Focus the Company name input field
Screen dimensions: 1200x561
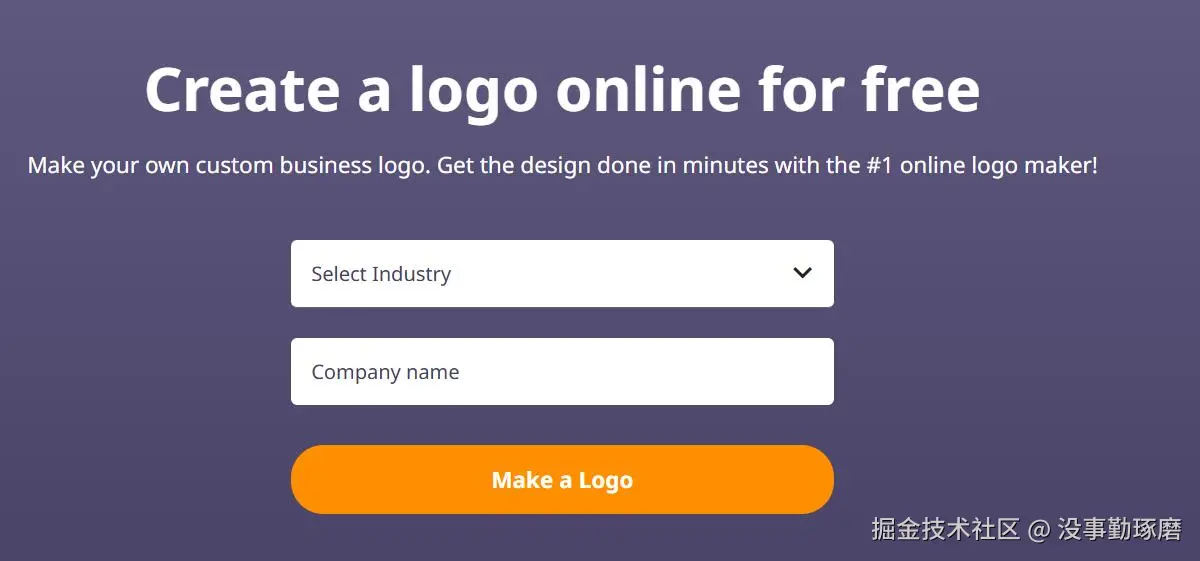(562, 371)
